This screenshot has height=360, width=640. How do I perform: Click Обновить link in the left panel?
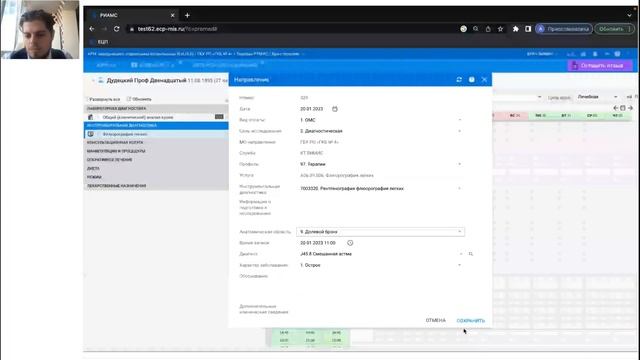pyautogui.click(x=139, y=99)
